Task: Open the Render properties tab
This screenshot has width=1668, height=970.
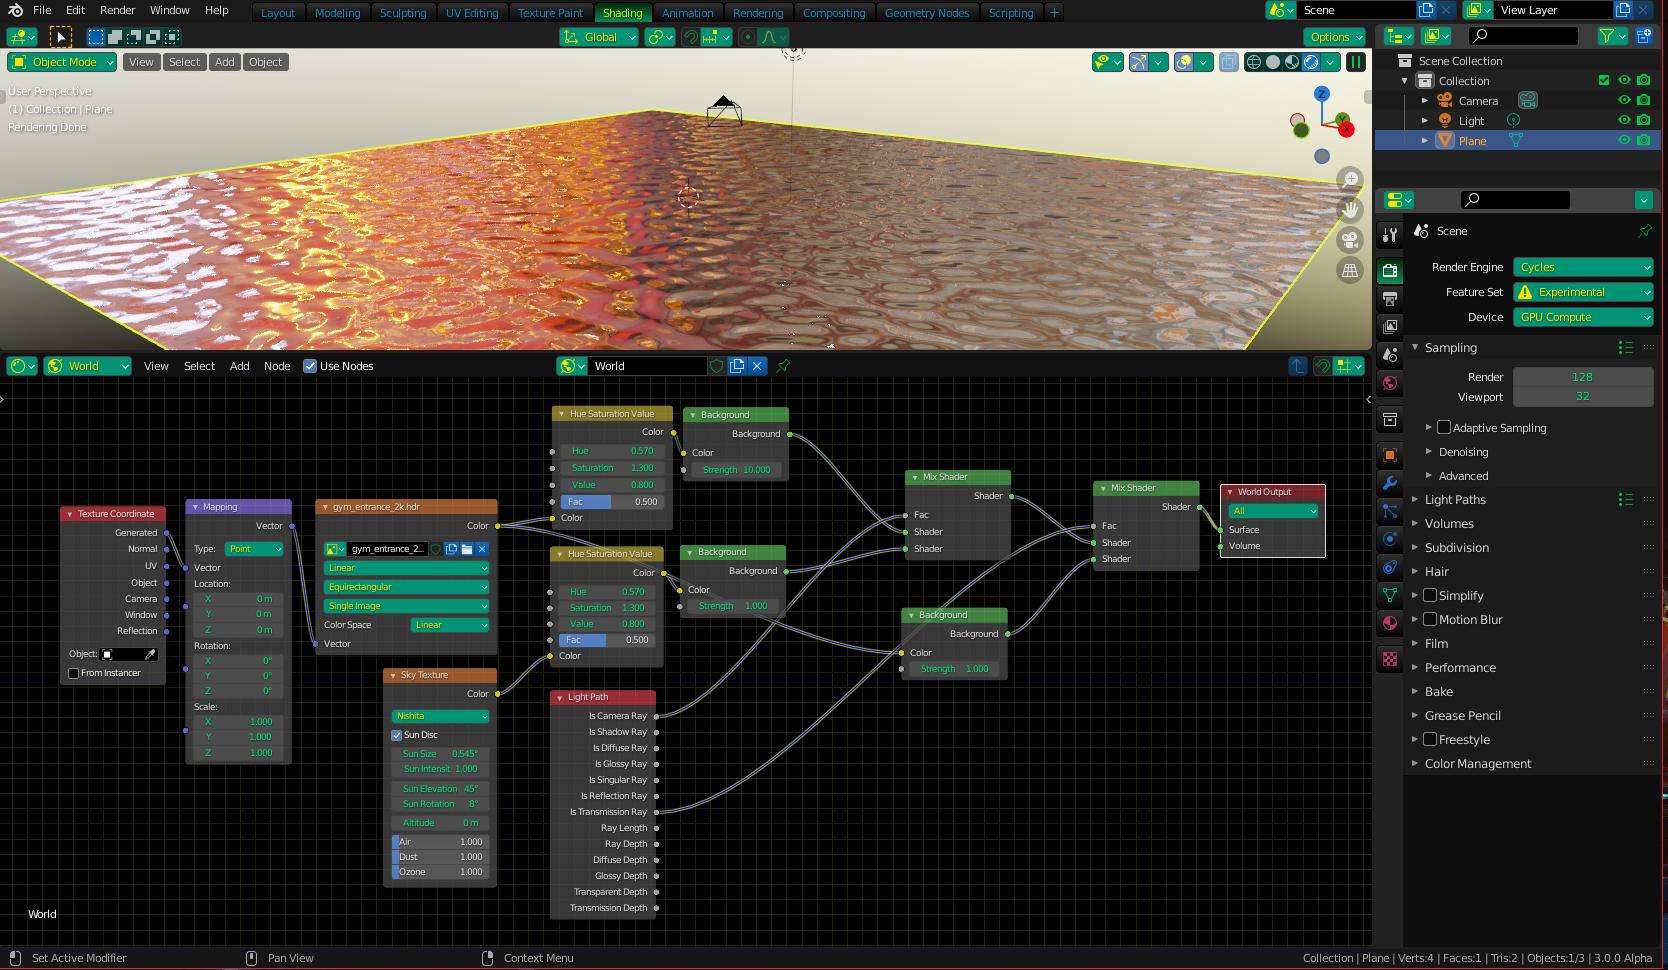Action: tap(1389, 271)
